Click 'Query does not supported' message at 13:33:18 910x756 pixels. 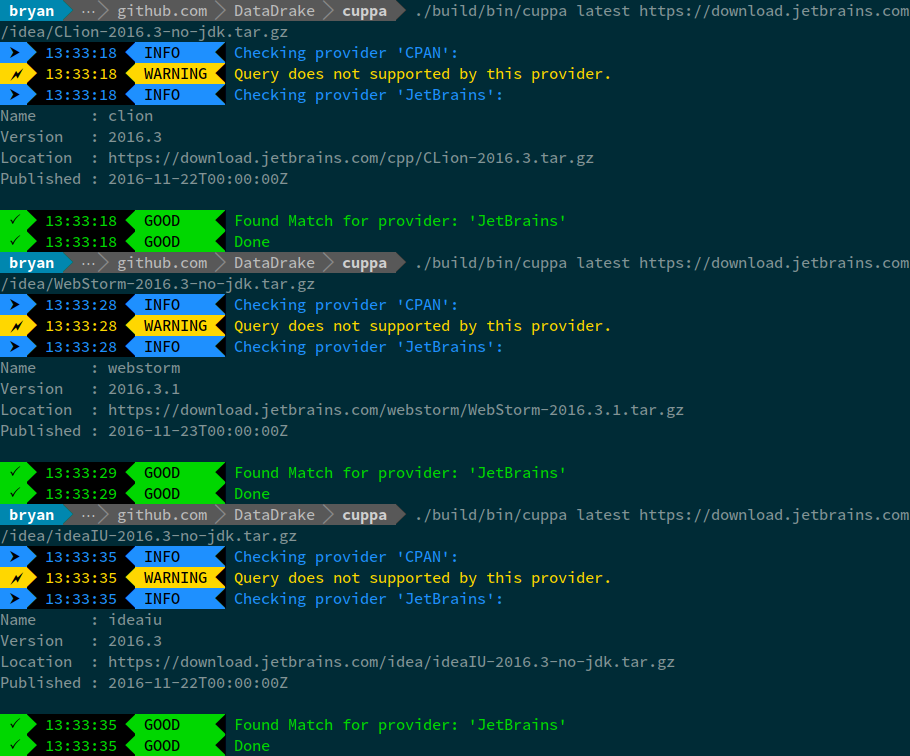point(422,74)
